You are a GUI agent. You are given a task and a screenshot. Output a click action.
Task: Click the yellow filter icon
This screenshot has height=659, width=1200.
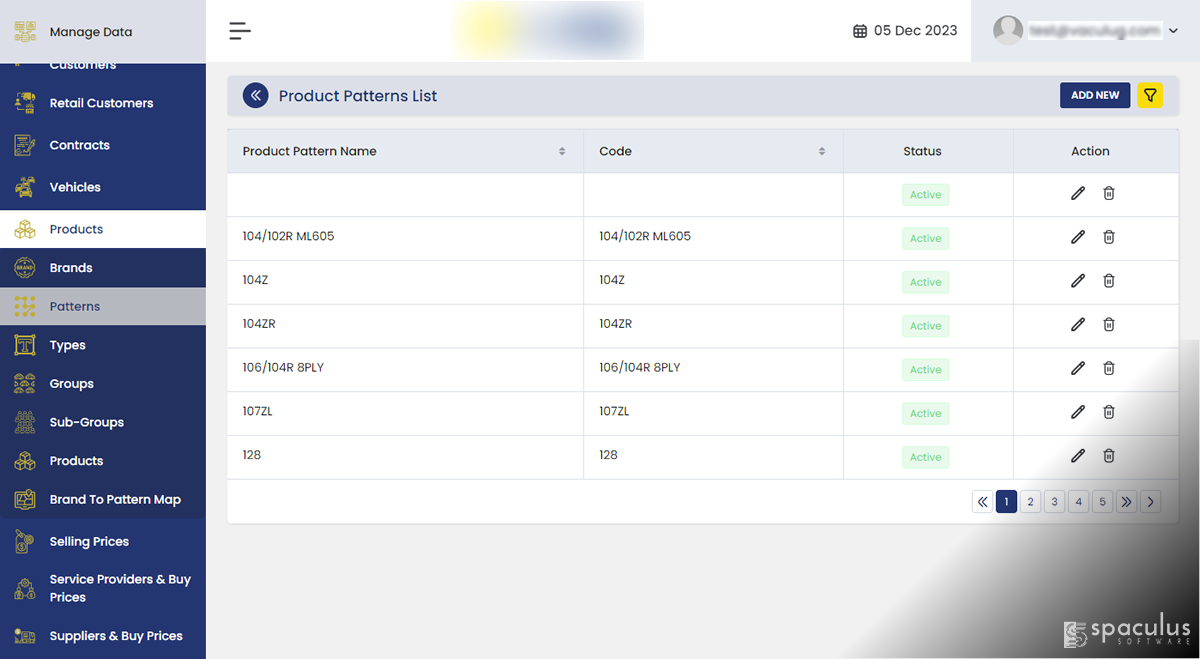click(1150, 95)
